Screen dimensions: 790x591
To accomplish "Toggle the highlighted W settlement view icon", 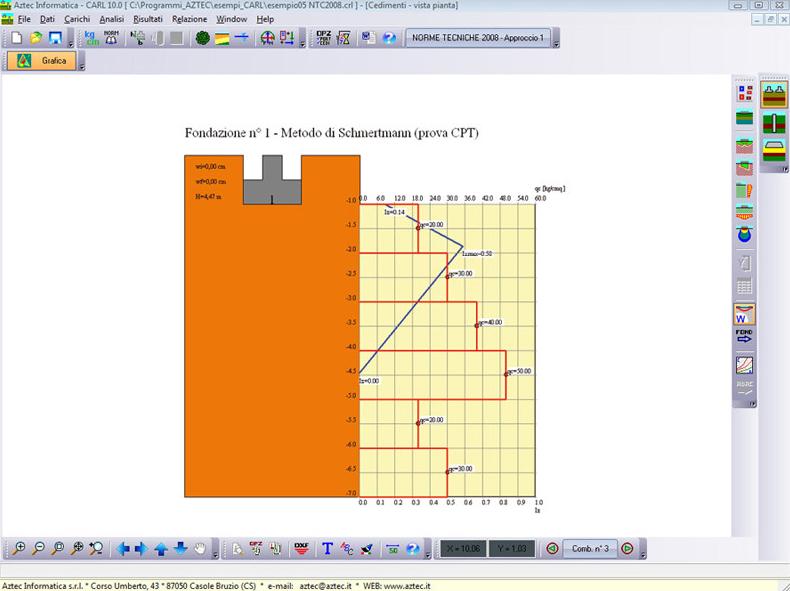I will [744, 313].
